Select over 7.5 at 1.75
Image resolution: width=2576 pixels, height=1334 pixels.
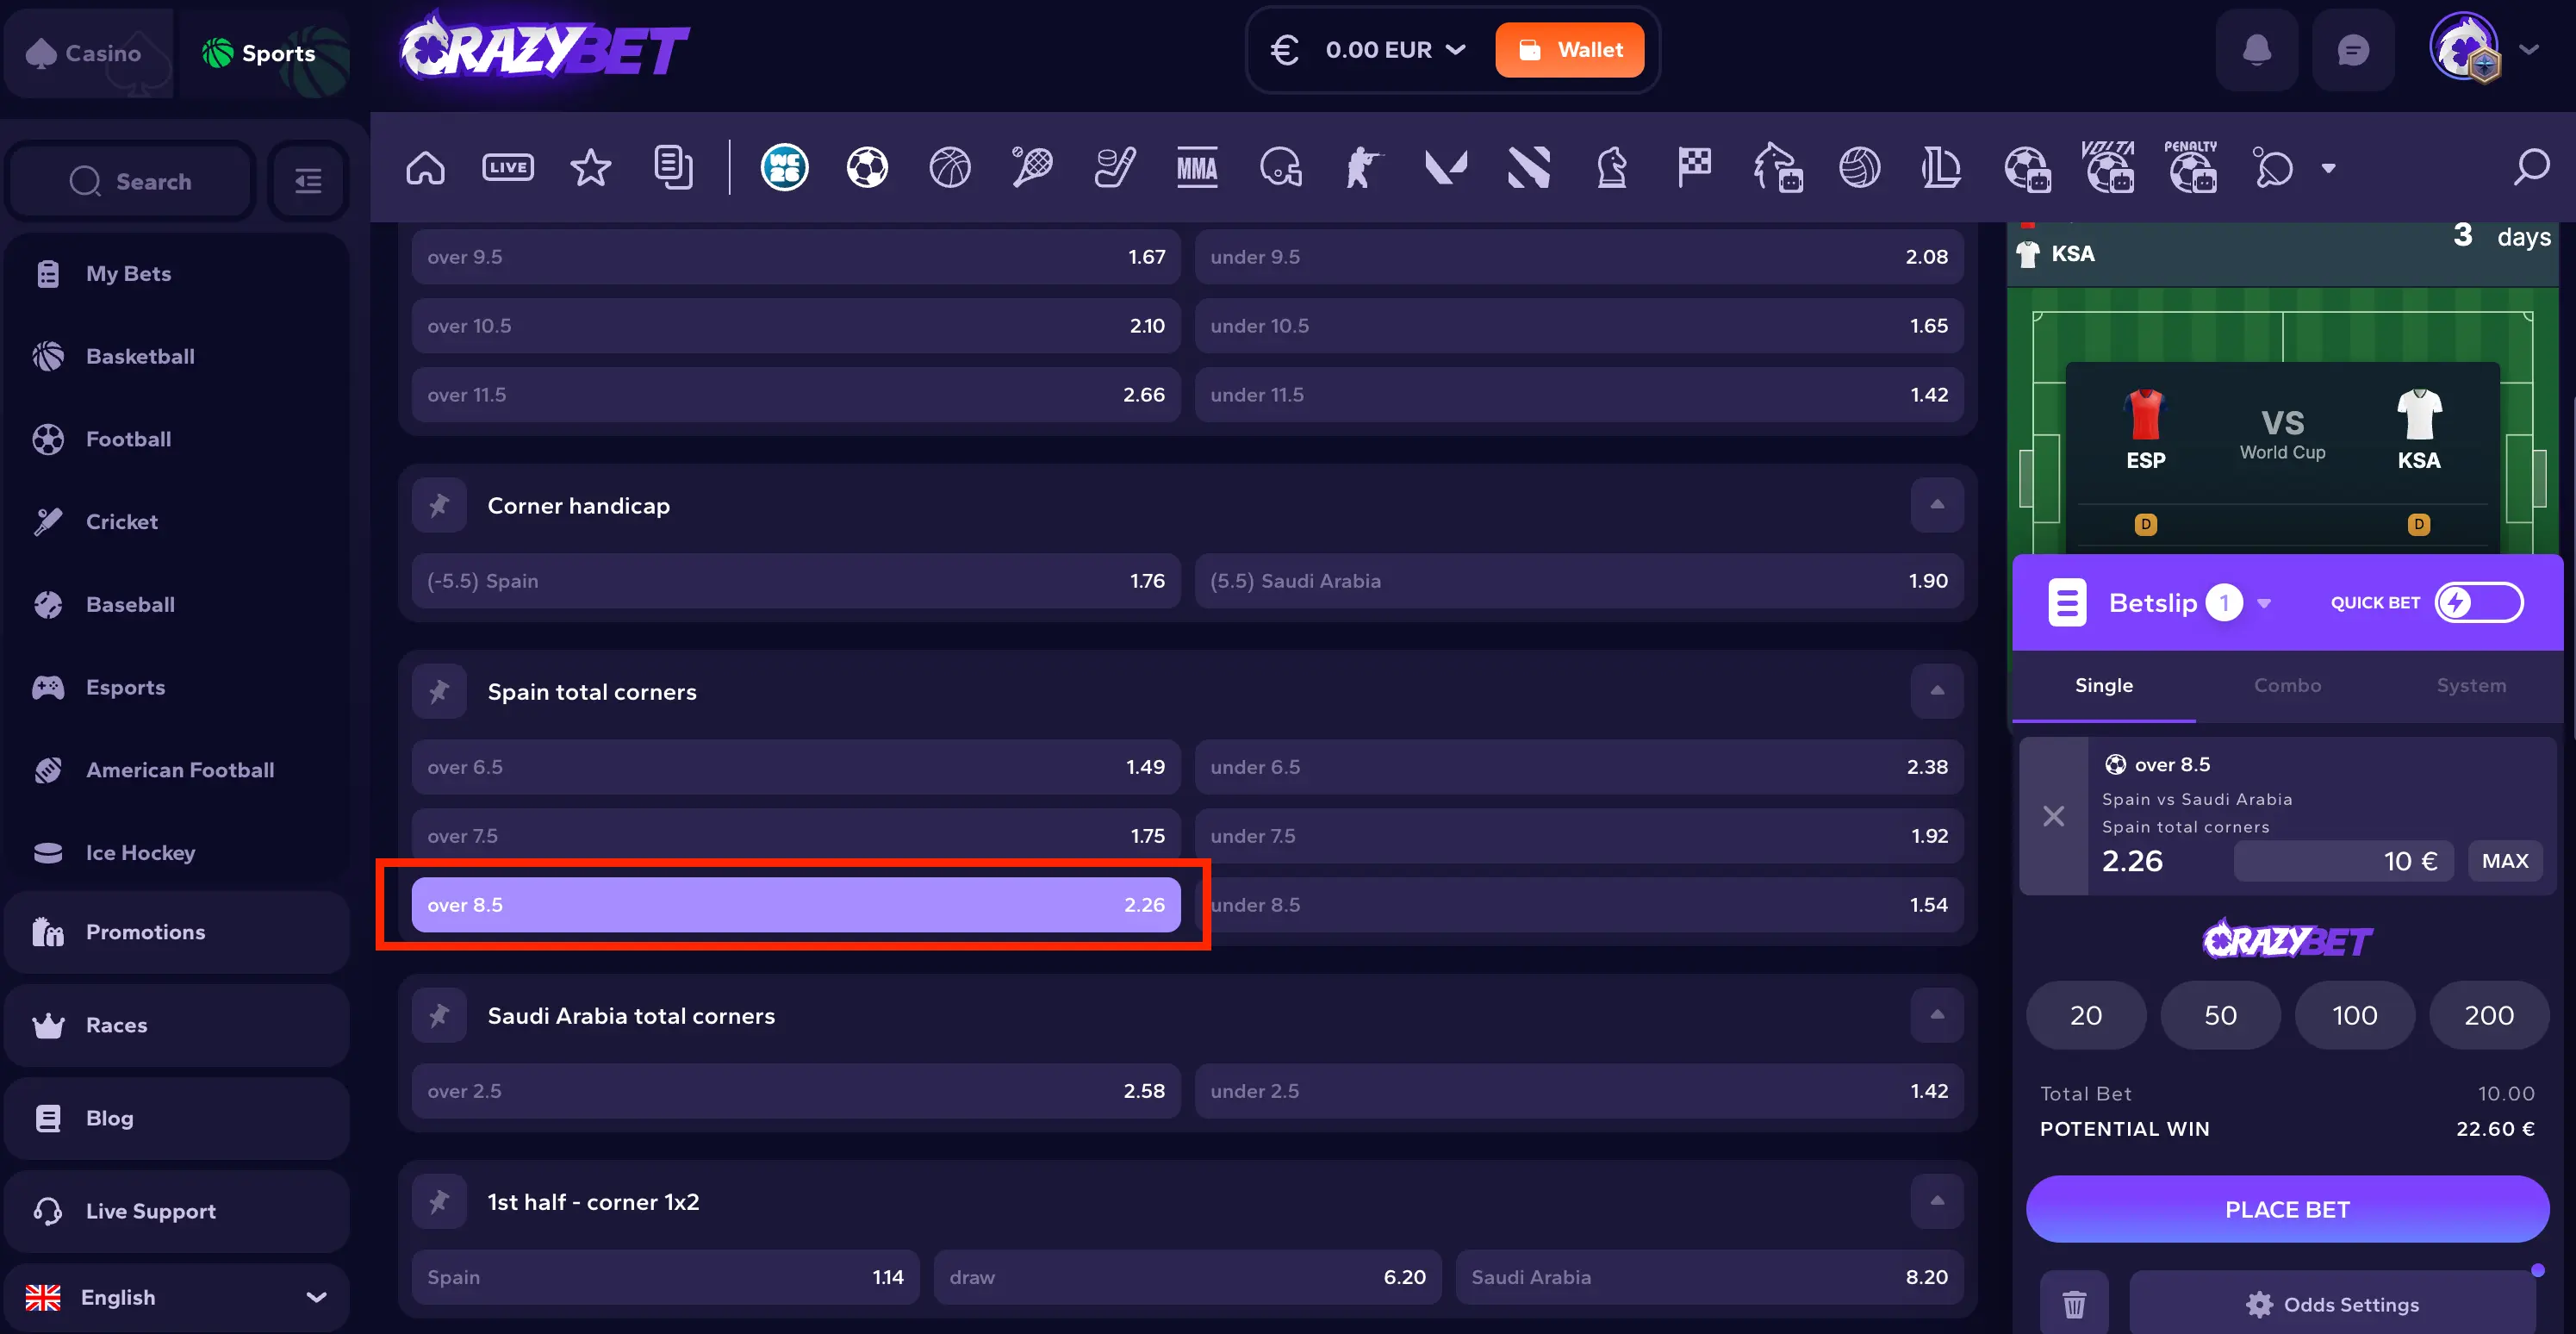(x=796, y=835)
